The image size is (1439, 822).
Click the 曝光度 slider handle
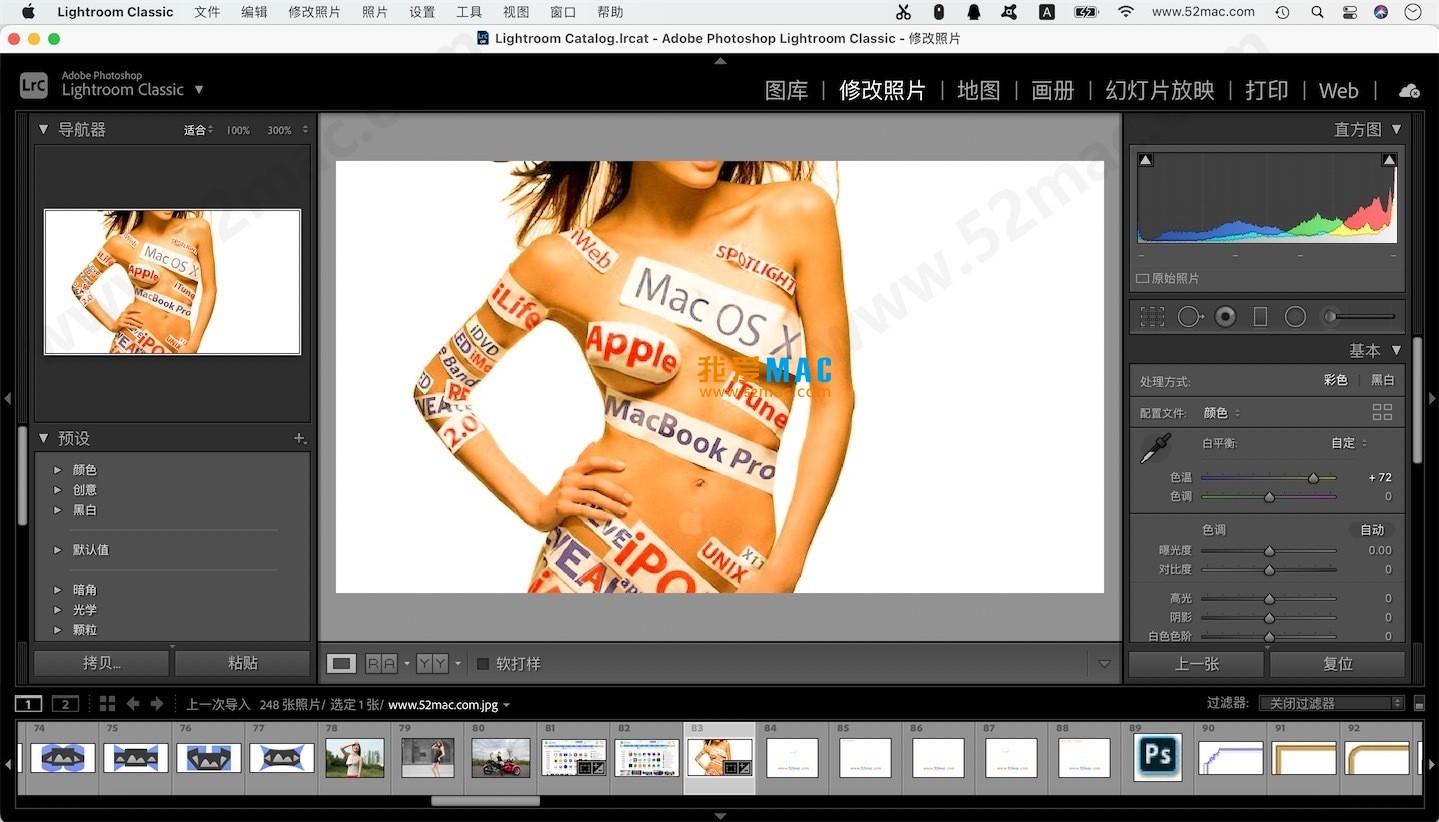pos(1269,551)
